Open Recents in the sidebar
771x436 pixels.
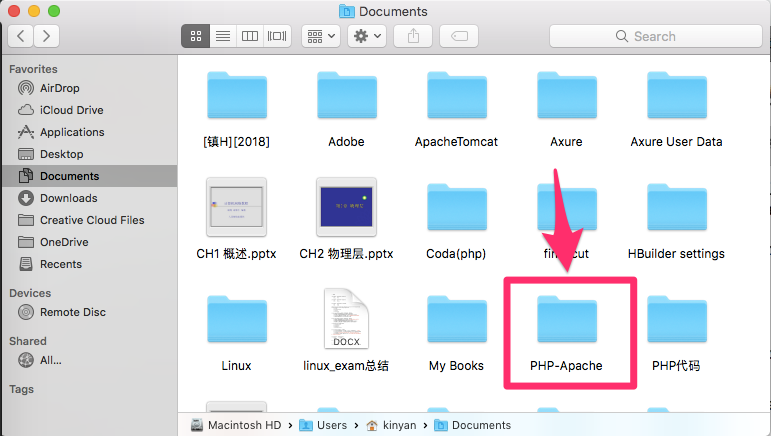click(x=89, y=264)
